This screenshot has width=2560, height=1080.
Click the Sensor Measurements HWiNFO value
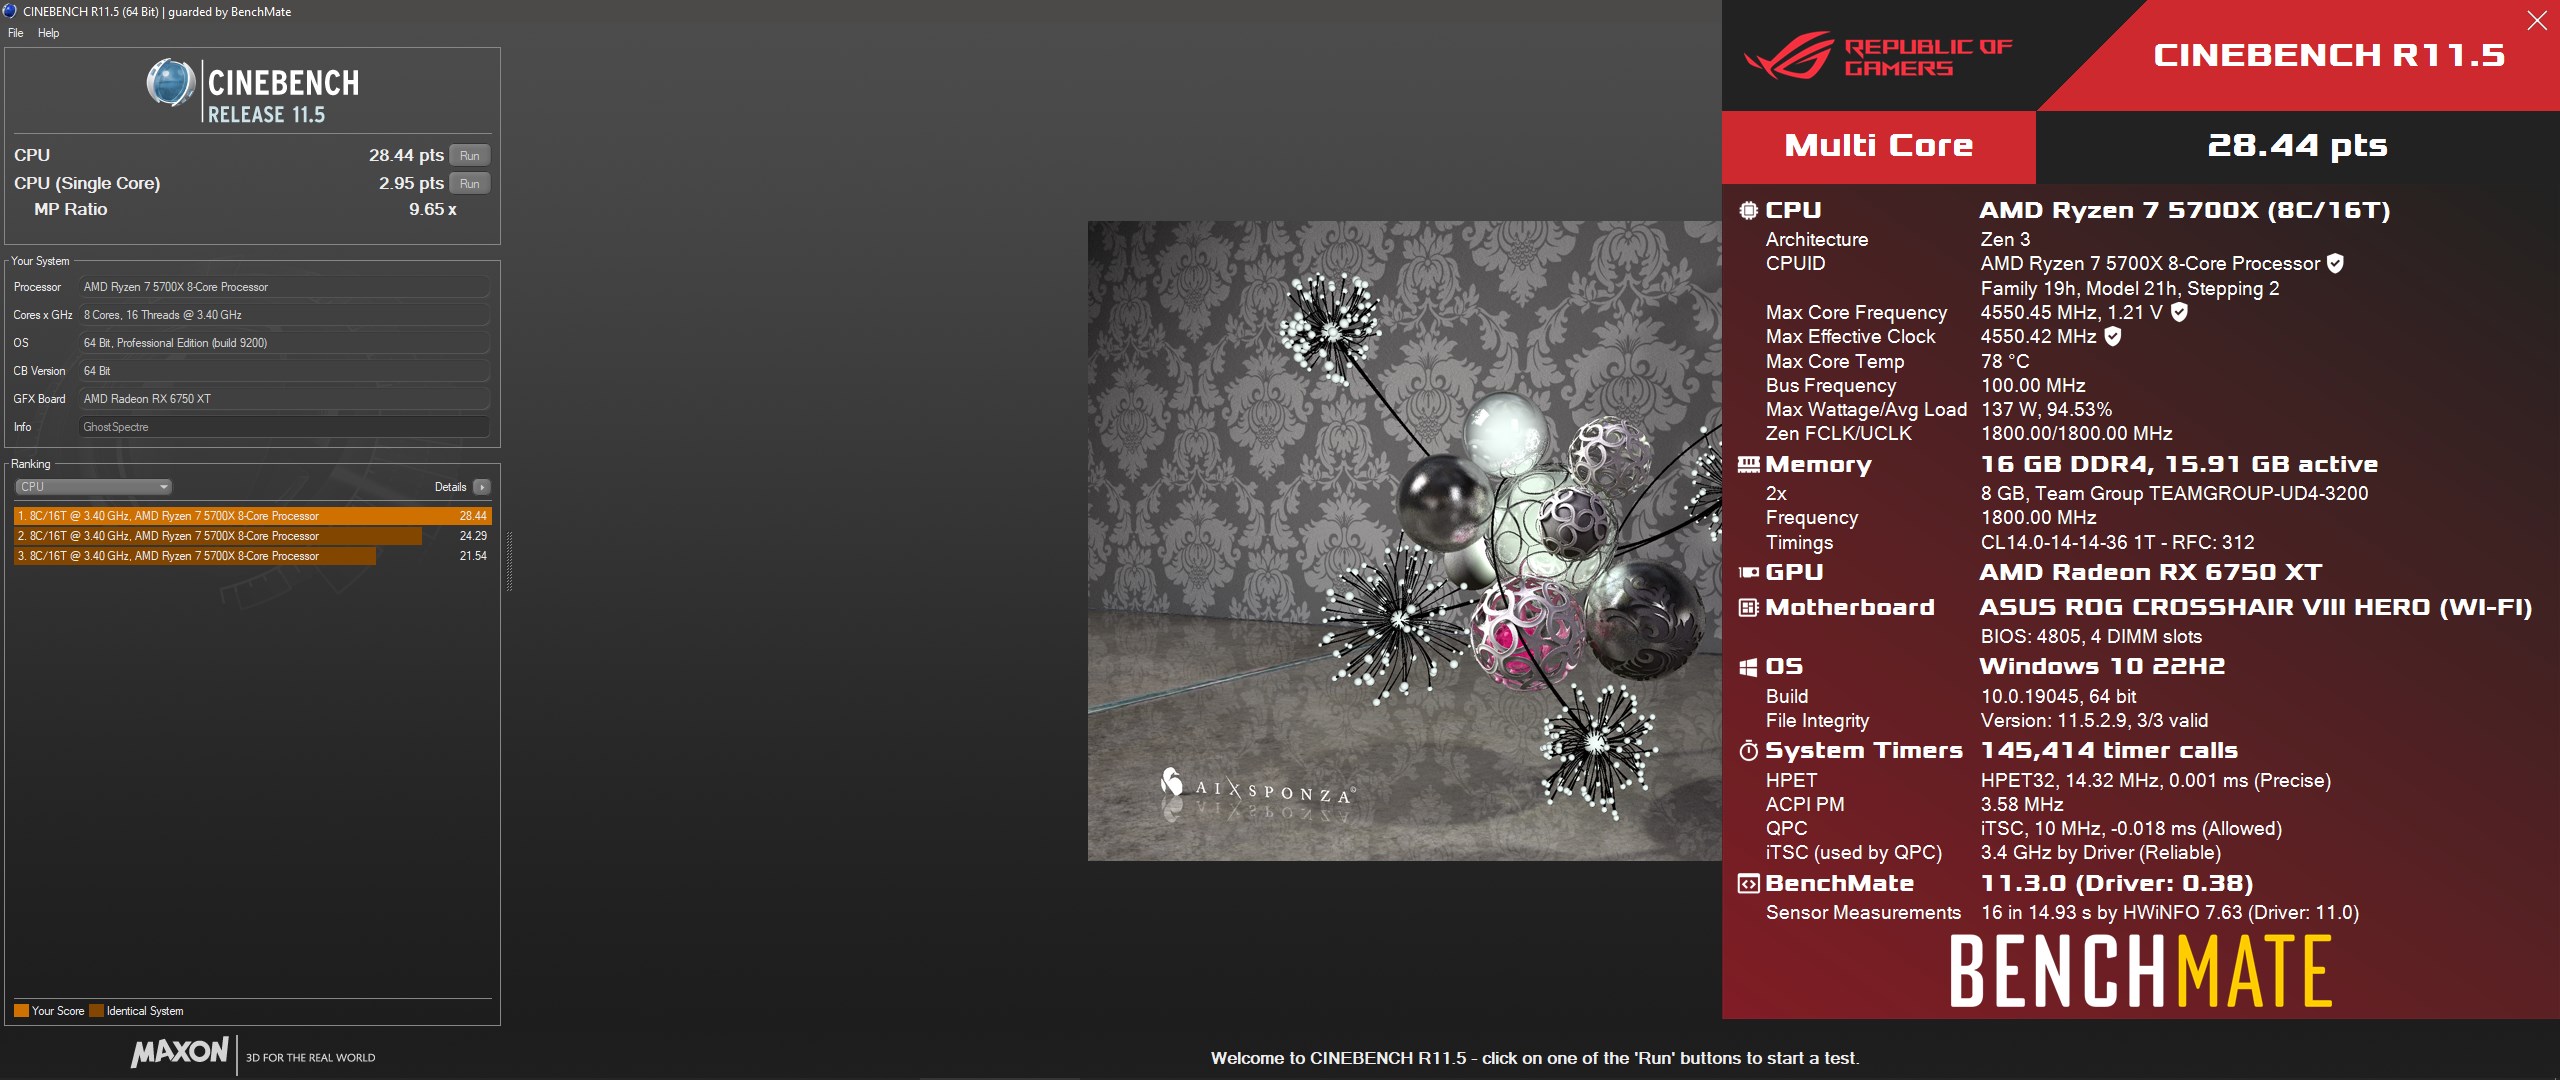(x=2170, y=913)
